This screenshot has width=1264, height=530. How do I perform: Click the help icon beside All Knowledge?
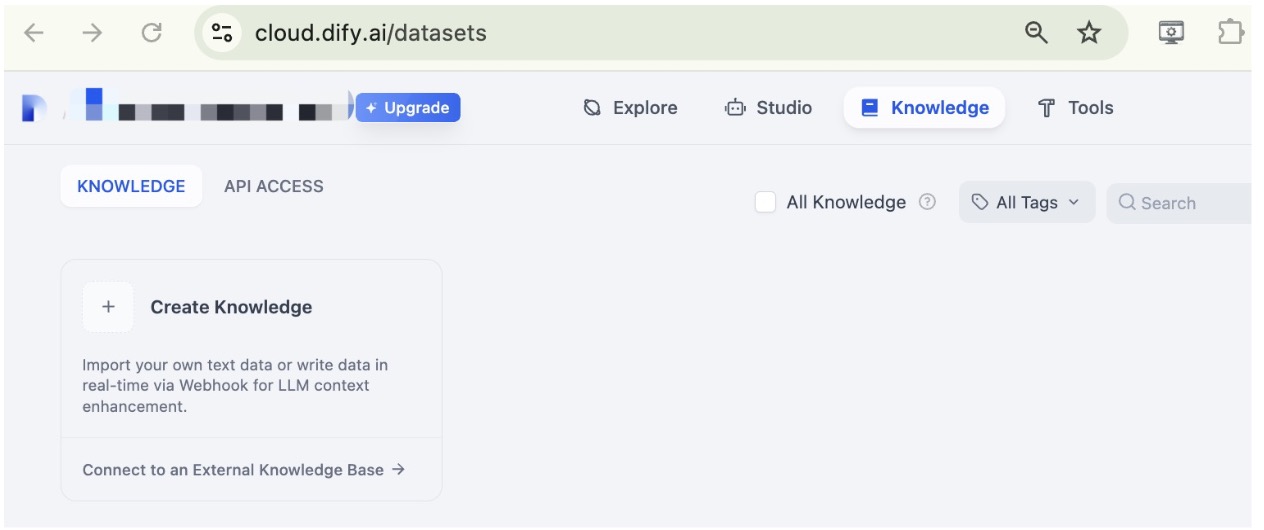point(927,202)
